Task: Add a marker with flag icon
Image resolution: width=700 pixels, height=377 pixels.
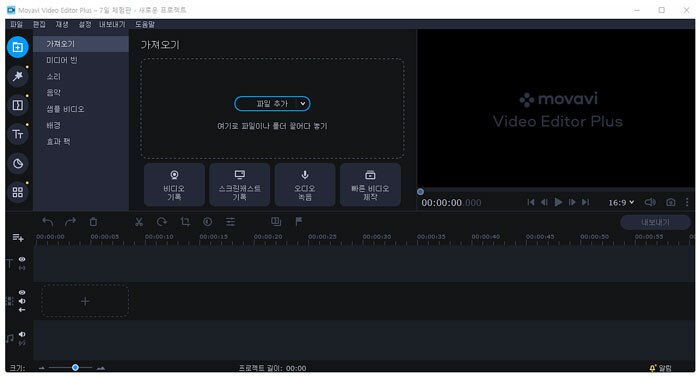Action: coord(299,221)
